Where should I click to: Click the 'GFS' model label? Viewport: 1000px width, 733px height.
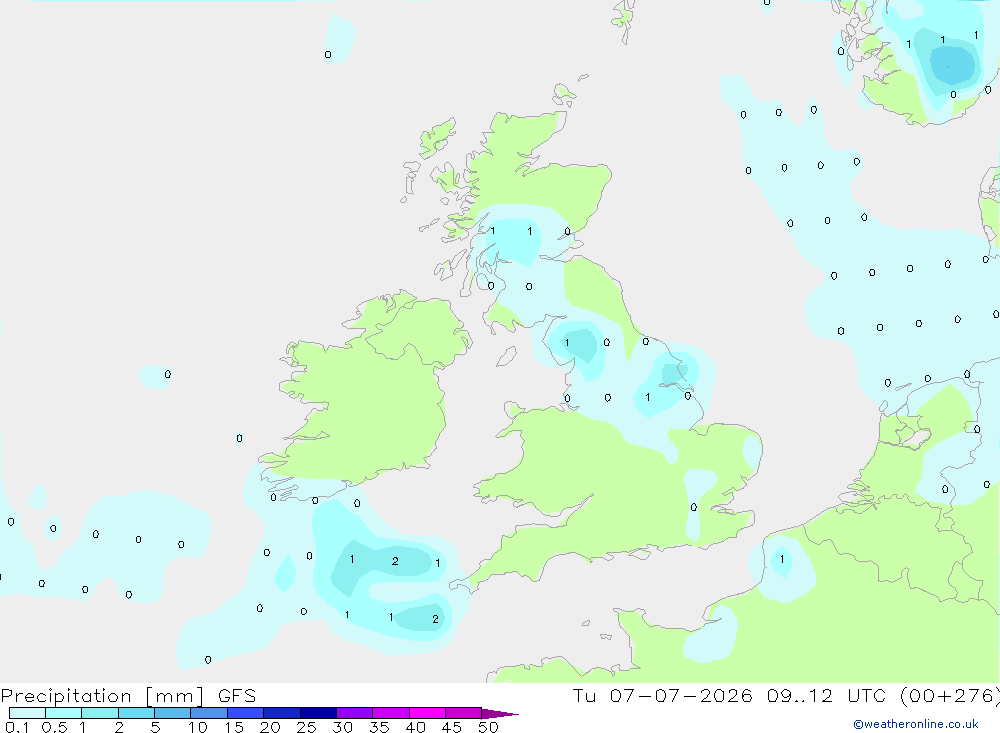click(x=237, y=696)
